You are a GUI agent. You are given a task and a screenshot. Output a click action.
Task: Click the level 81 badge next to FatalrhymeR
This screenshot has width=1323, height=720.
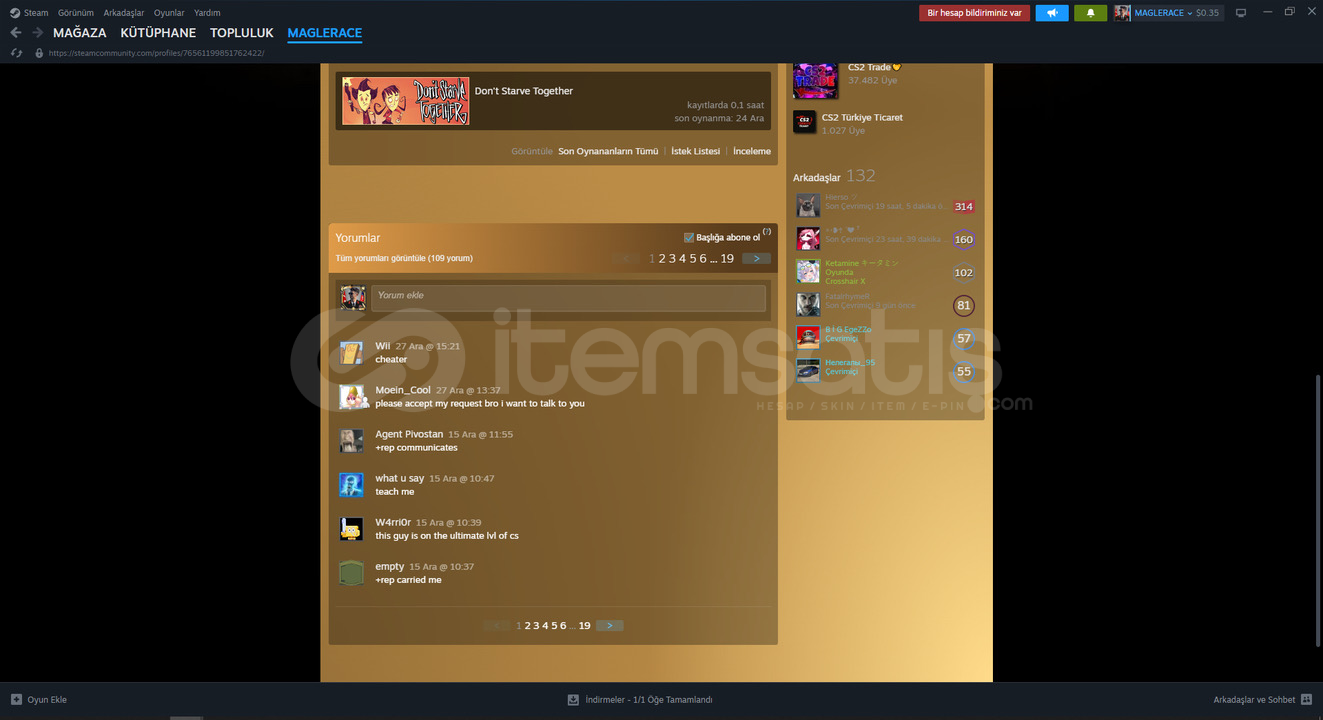[964, 306]
